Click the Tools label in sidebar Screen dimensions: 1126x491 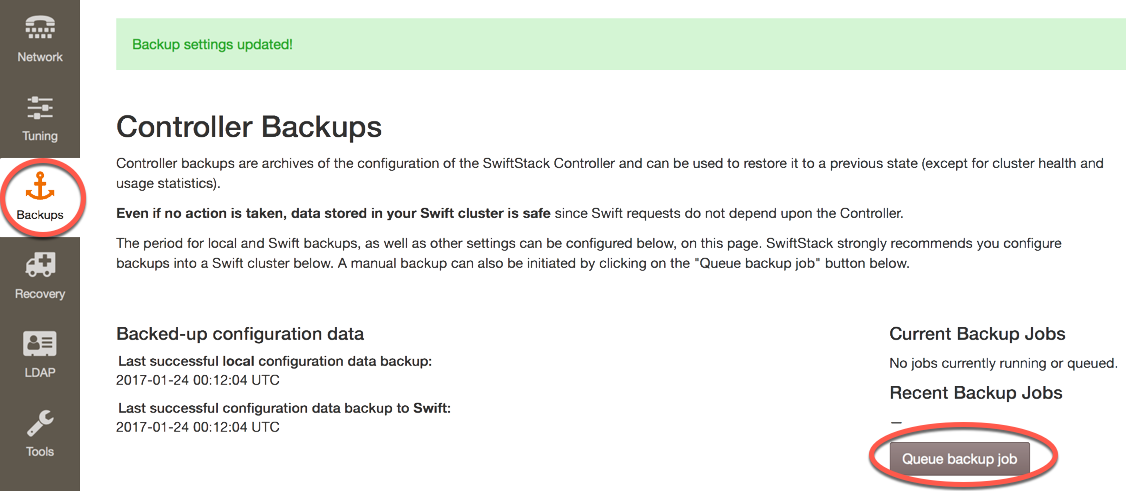click(x=39, y=452)
